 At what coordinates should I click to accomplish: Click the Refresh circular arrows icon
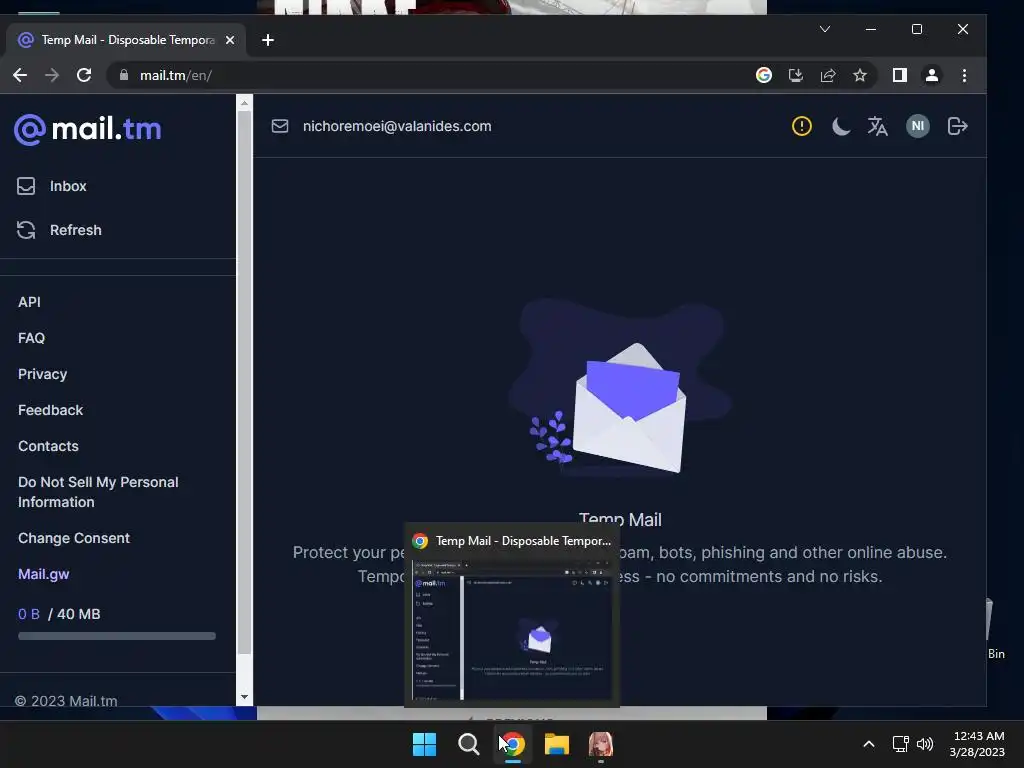[x=26, y=230]
